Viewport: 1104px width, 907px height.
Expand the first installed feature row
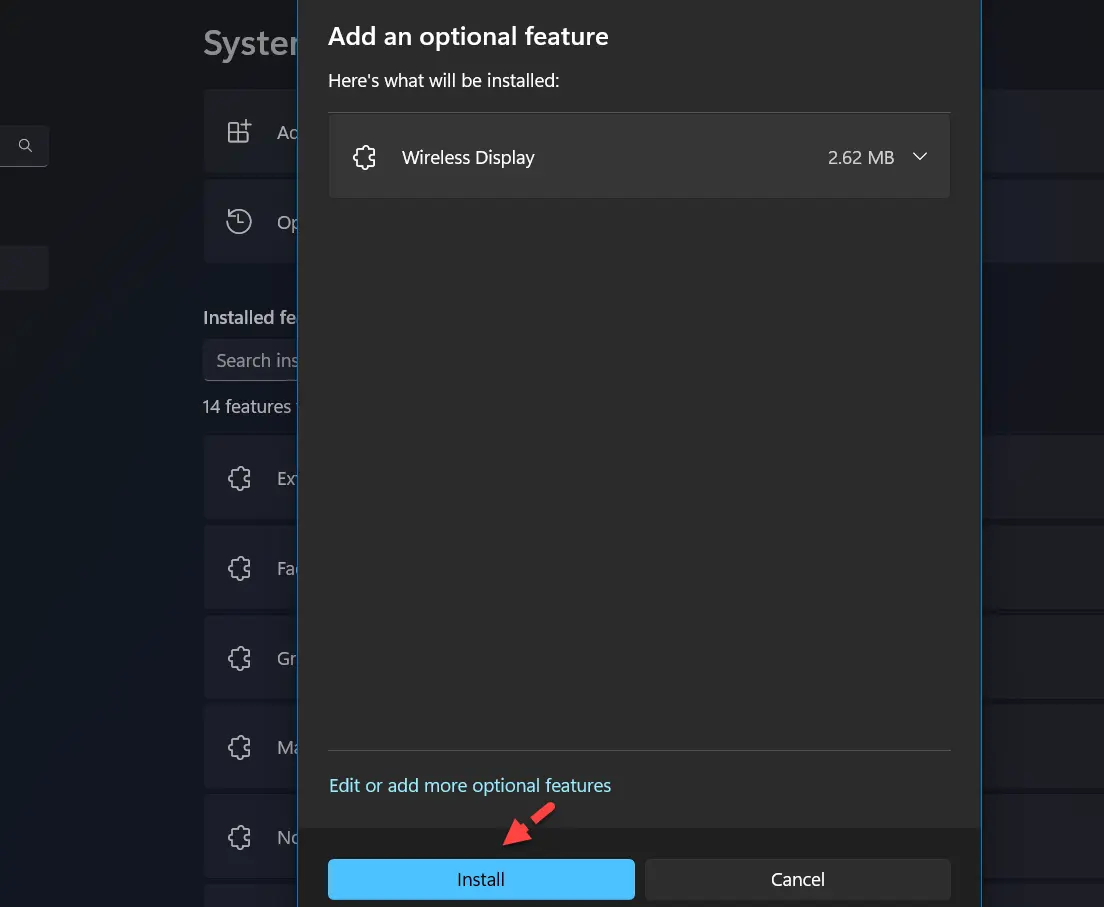250,478
